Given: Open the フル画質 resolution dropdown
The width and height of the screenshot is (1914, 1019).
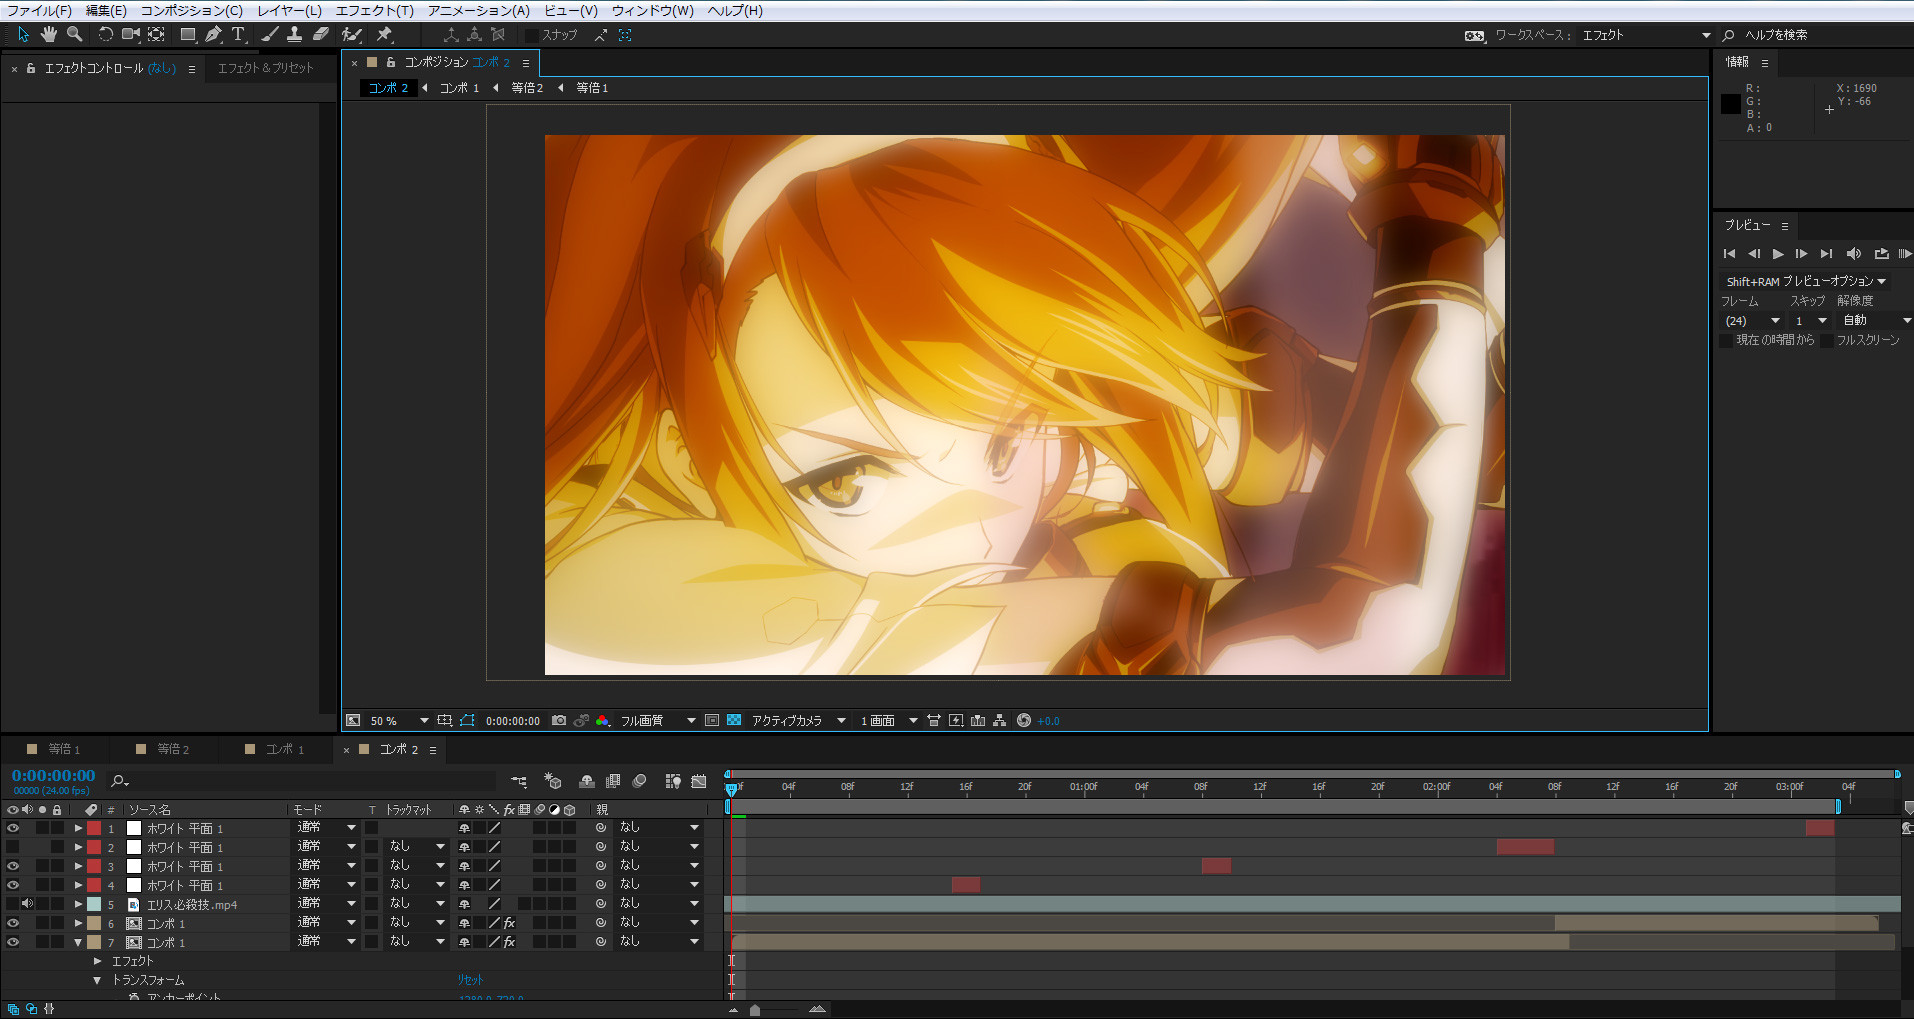Looking at the screenshot, I should (657, 720).
